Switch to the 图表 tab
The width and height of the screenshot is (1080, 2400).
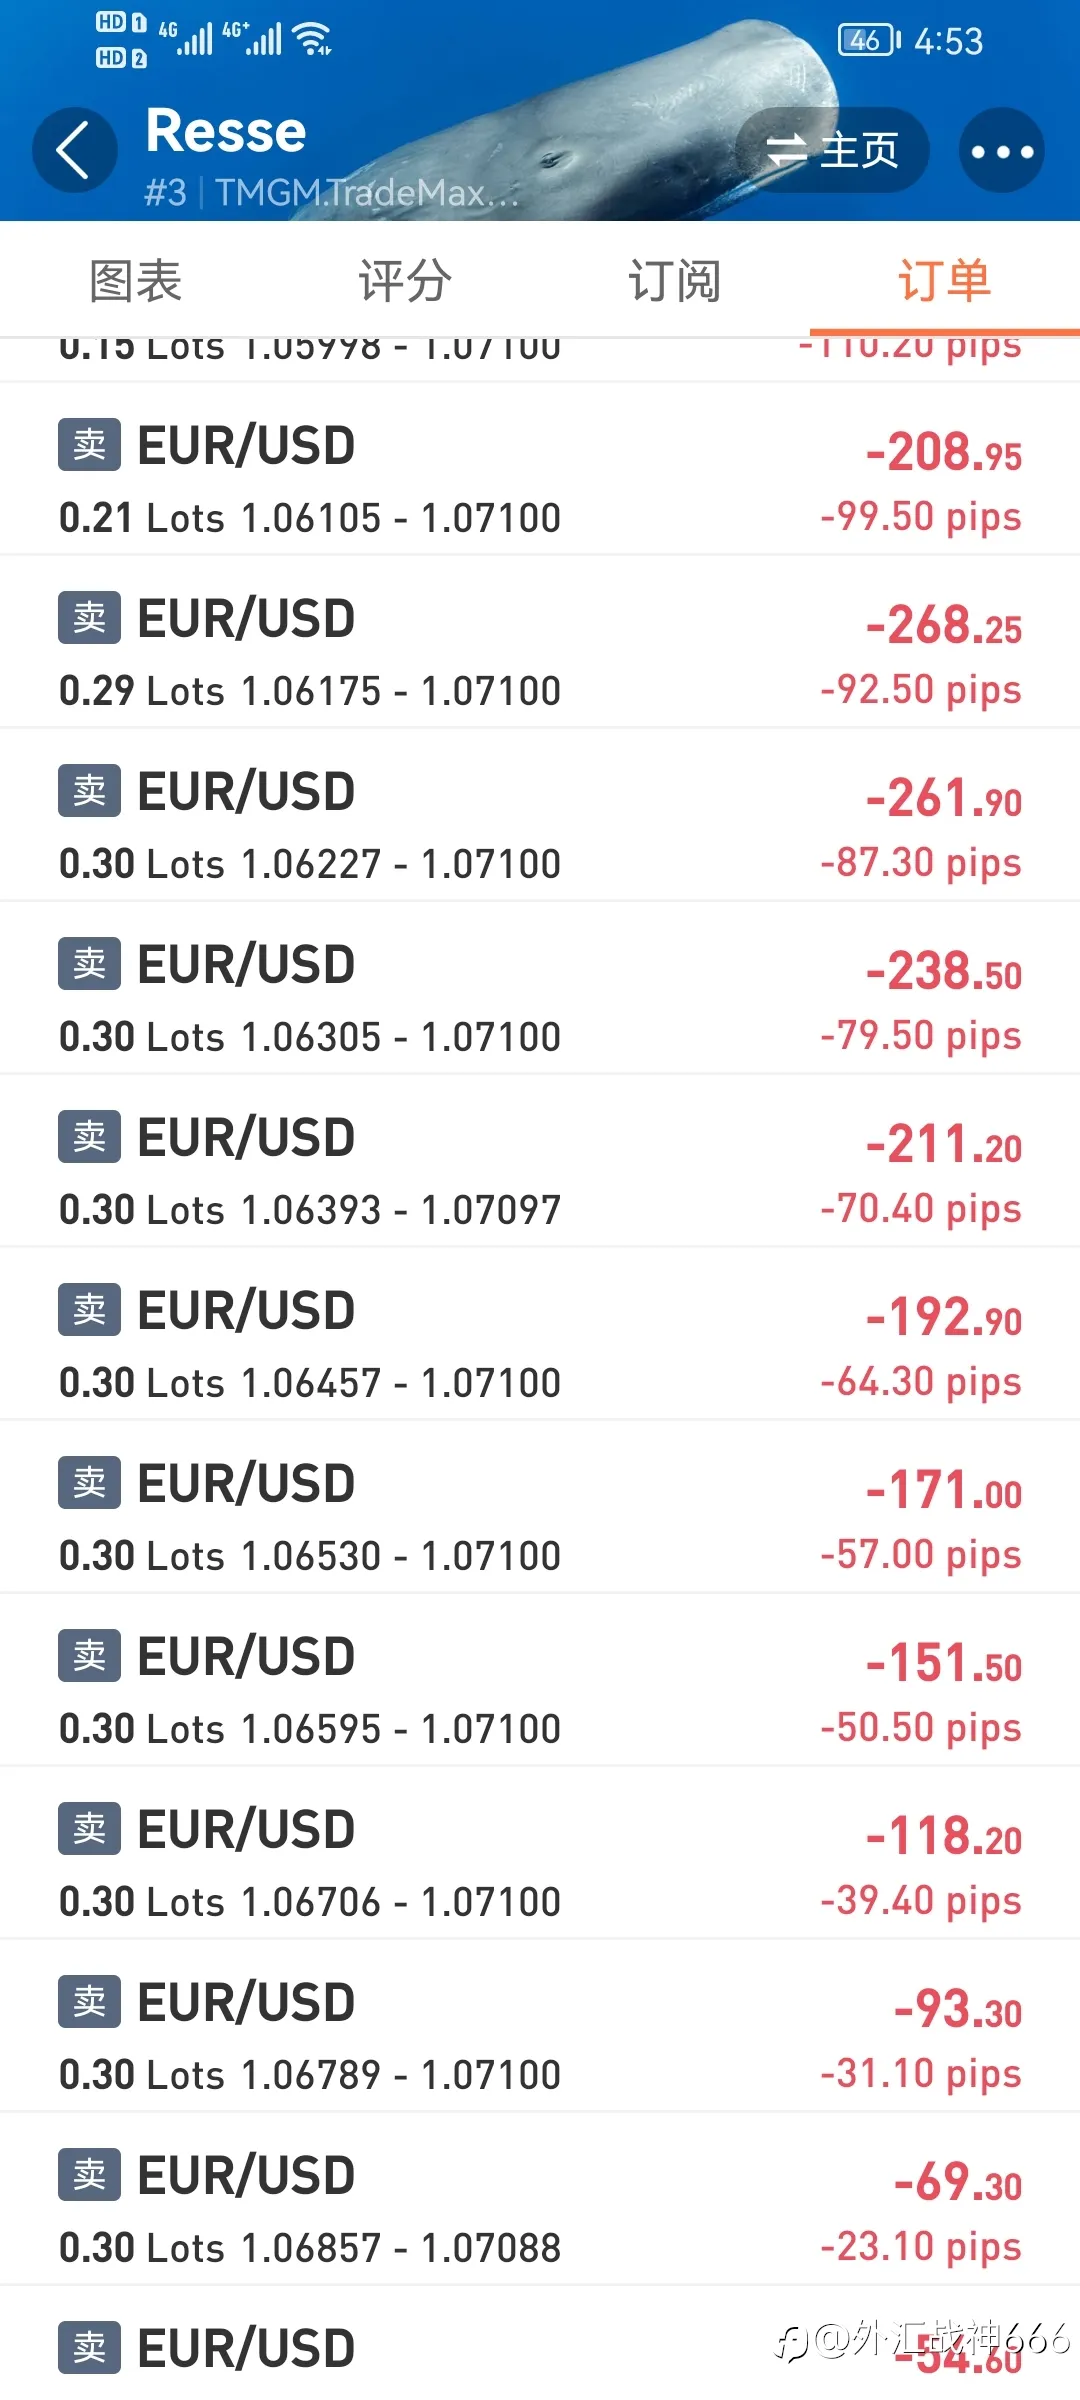point(135,280)
